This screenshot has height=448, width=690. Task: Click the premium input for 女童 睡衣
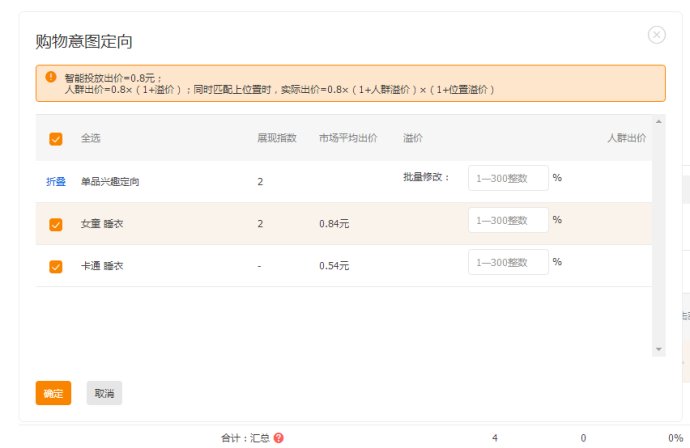click(508, 220)
